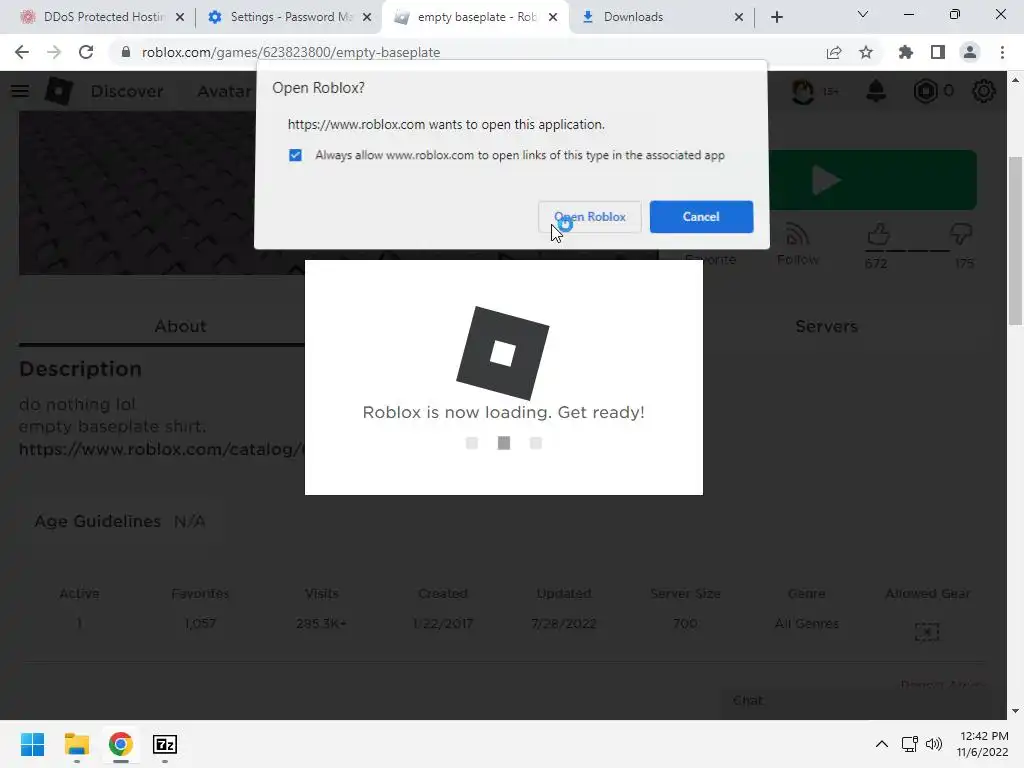This screenshot has width=1024, height=768.
Task: Open Avatar in Roblox navigation
Action: [224, 91]
